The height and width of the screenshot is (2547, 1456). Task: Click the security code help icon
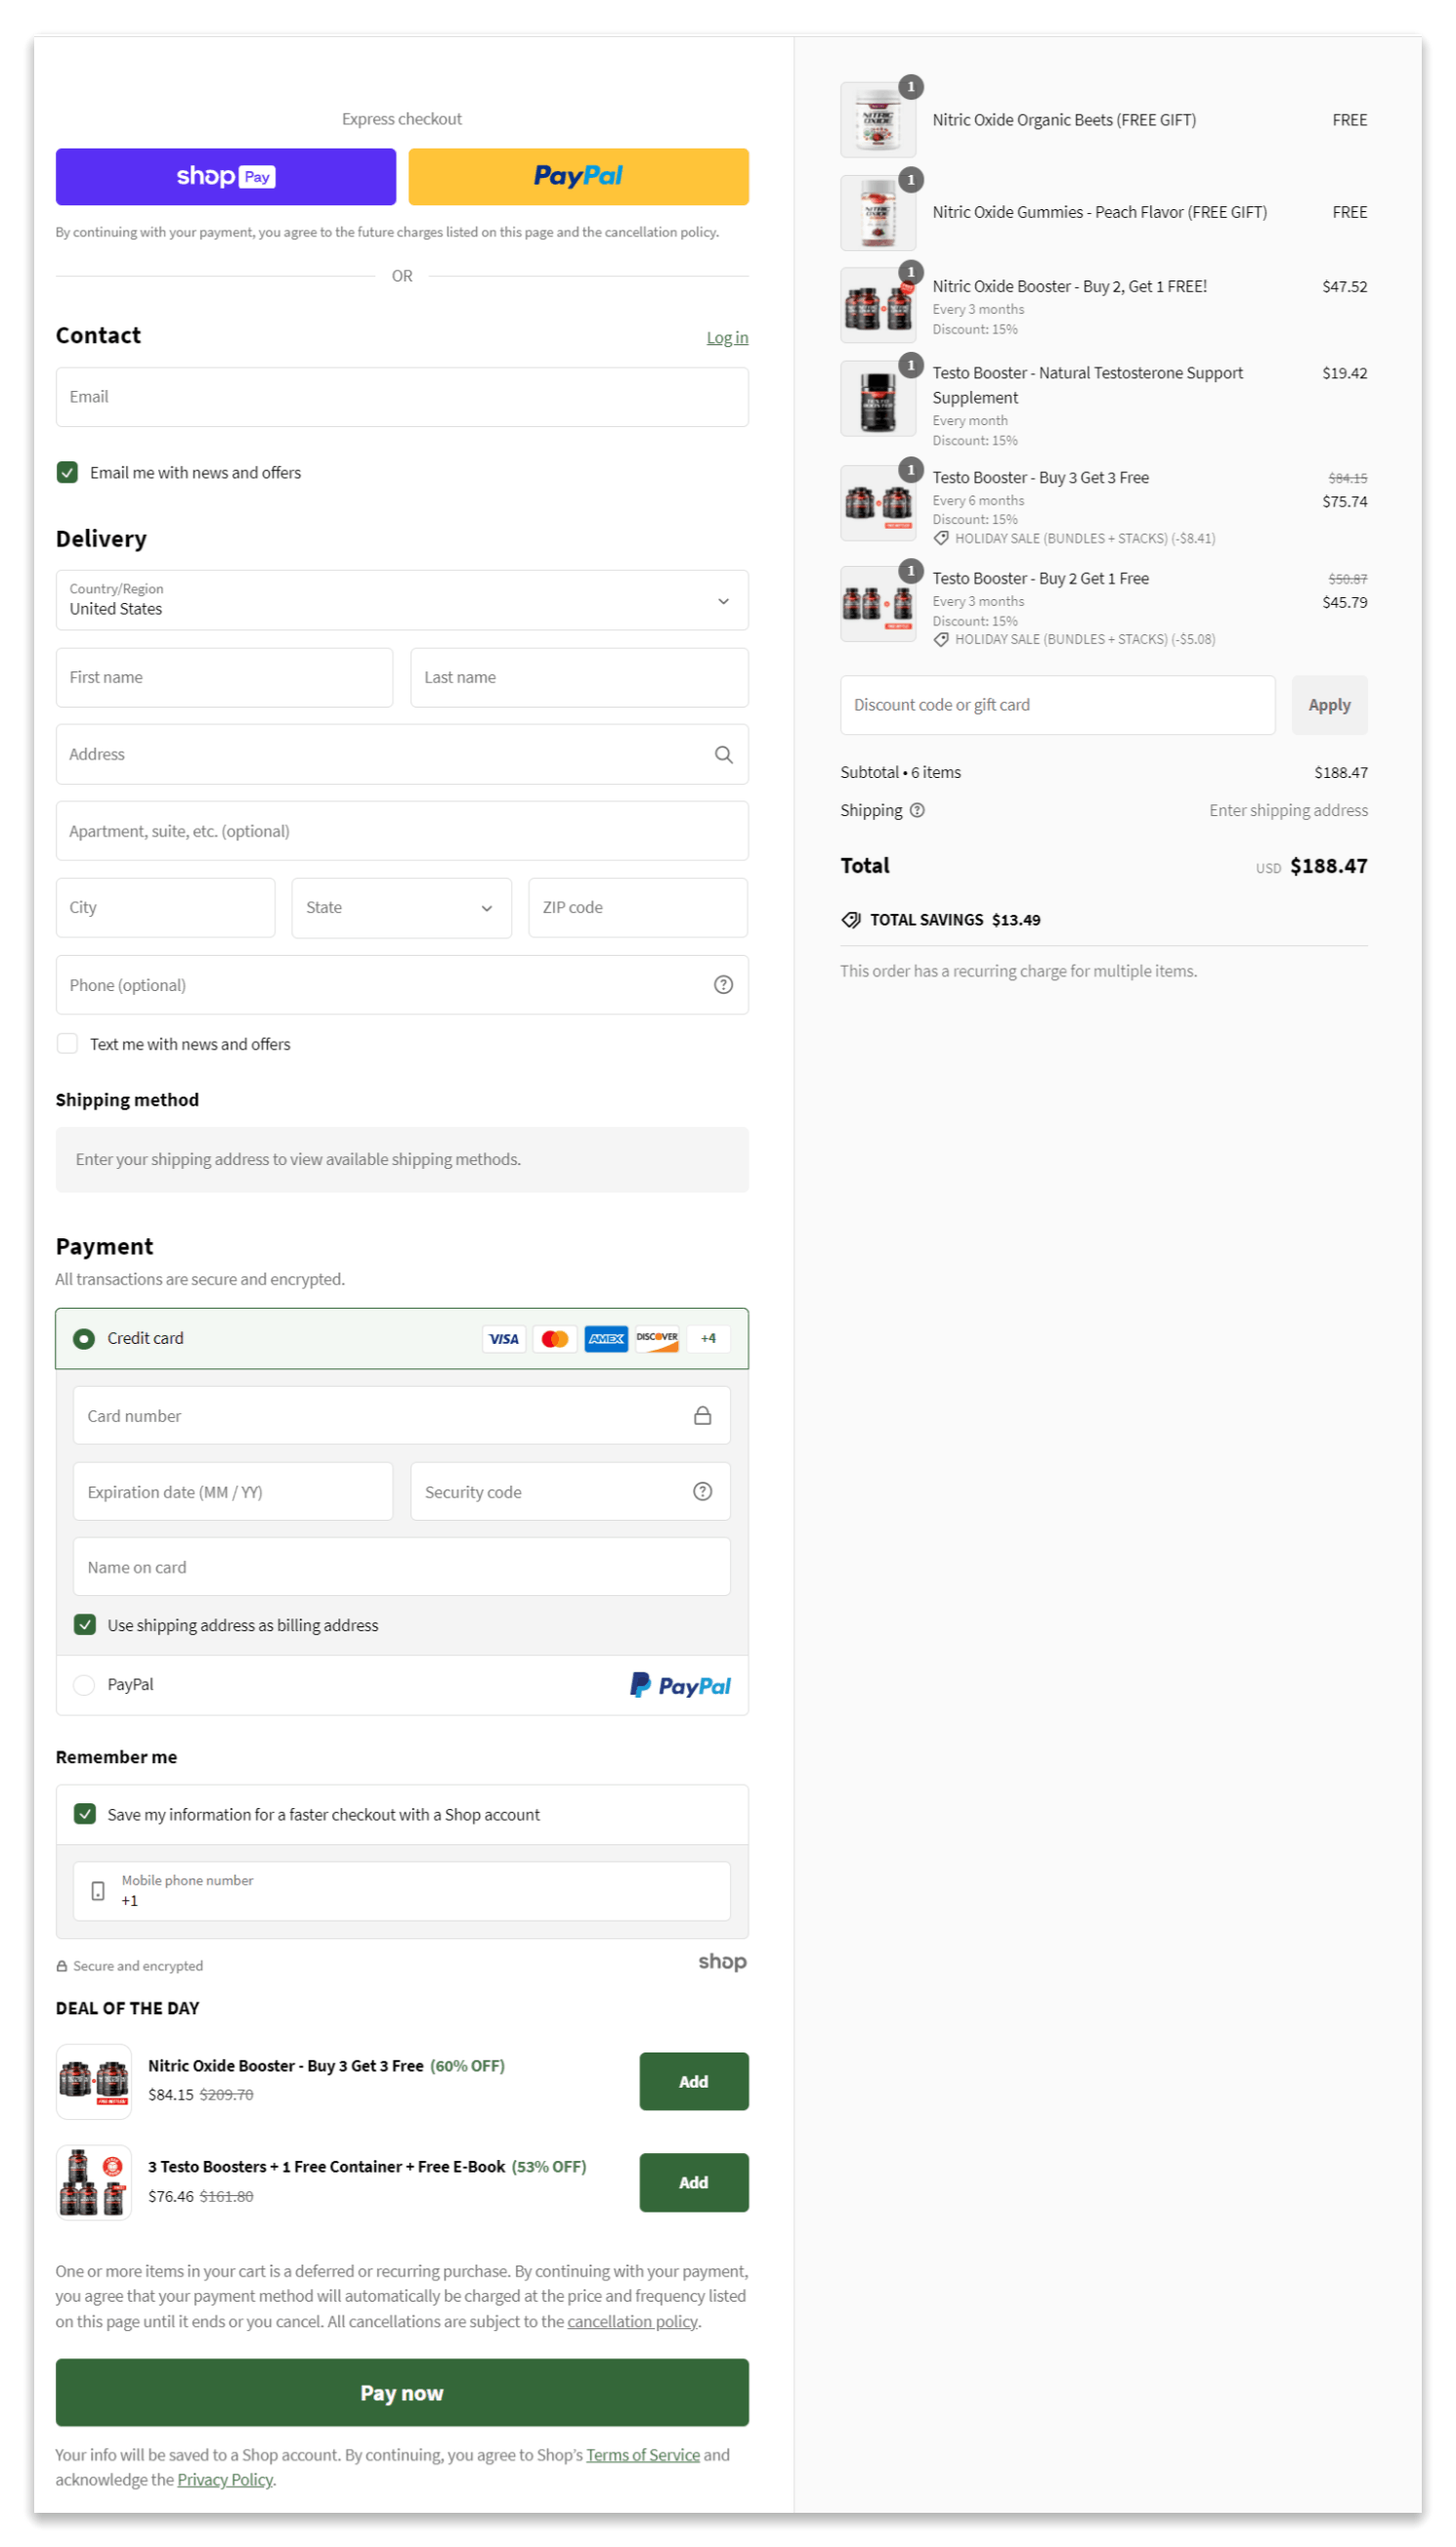[702, 1490]
